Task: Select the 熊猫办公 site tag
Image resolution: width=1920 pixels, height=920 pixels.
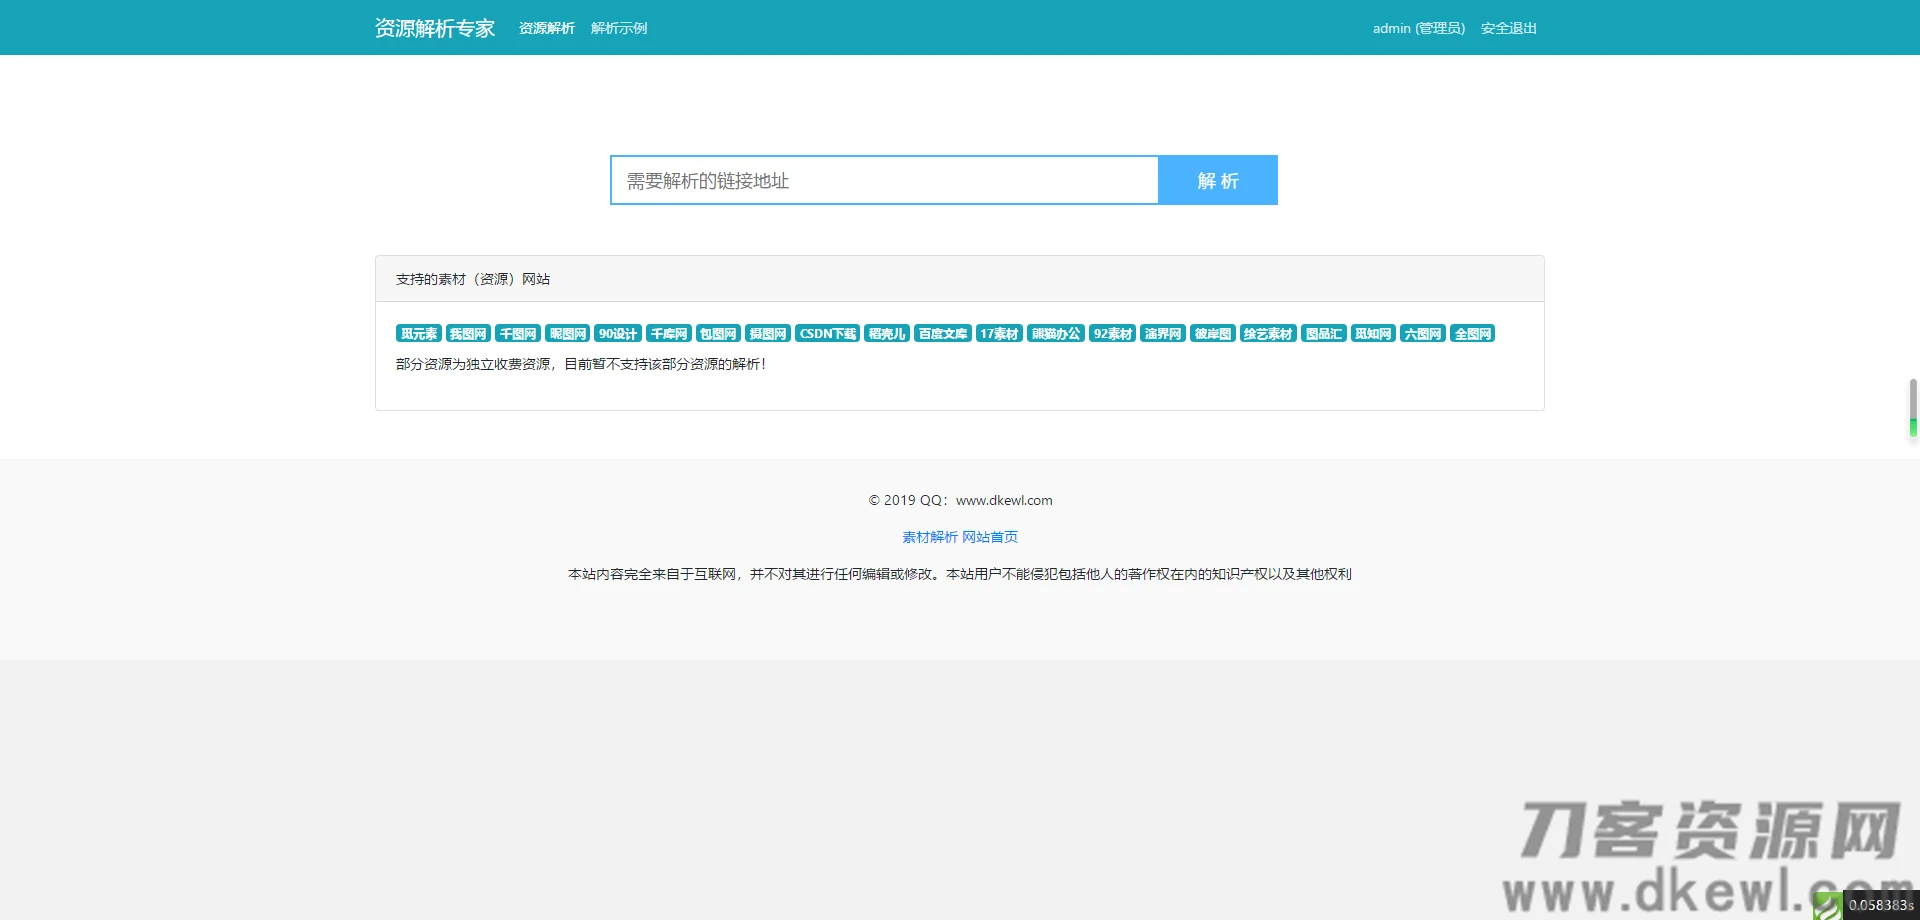Action: (x=1056, y=333)
